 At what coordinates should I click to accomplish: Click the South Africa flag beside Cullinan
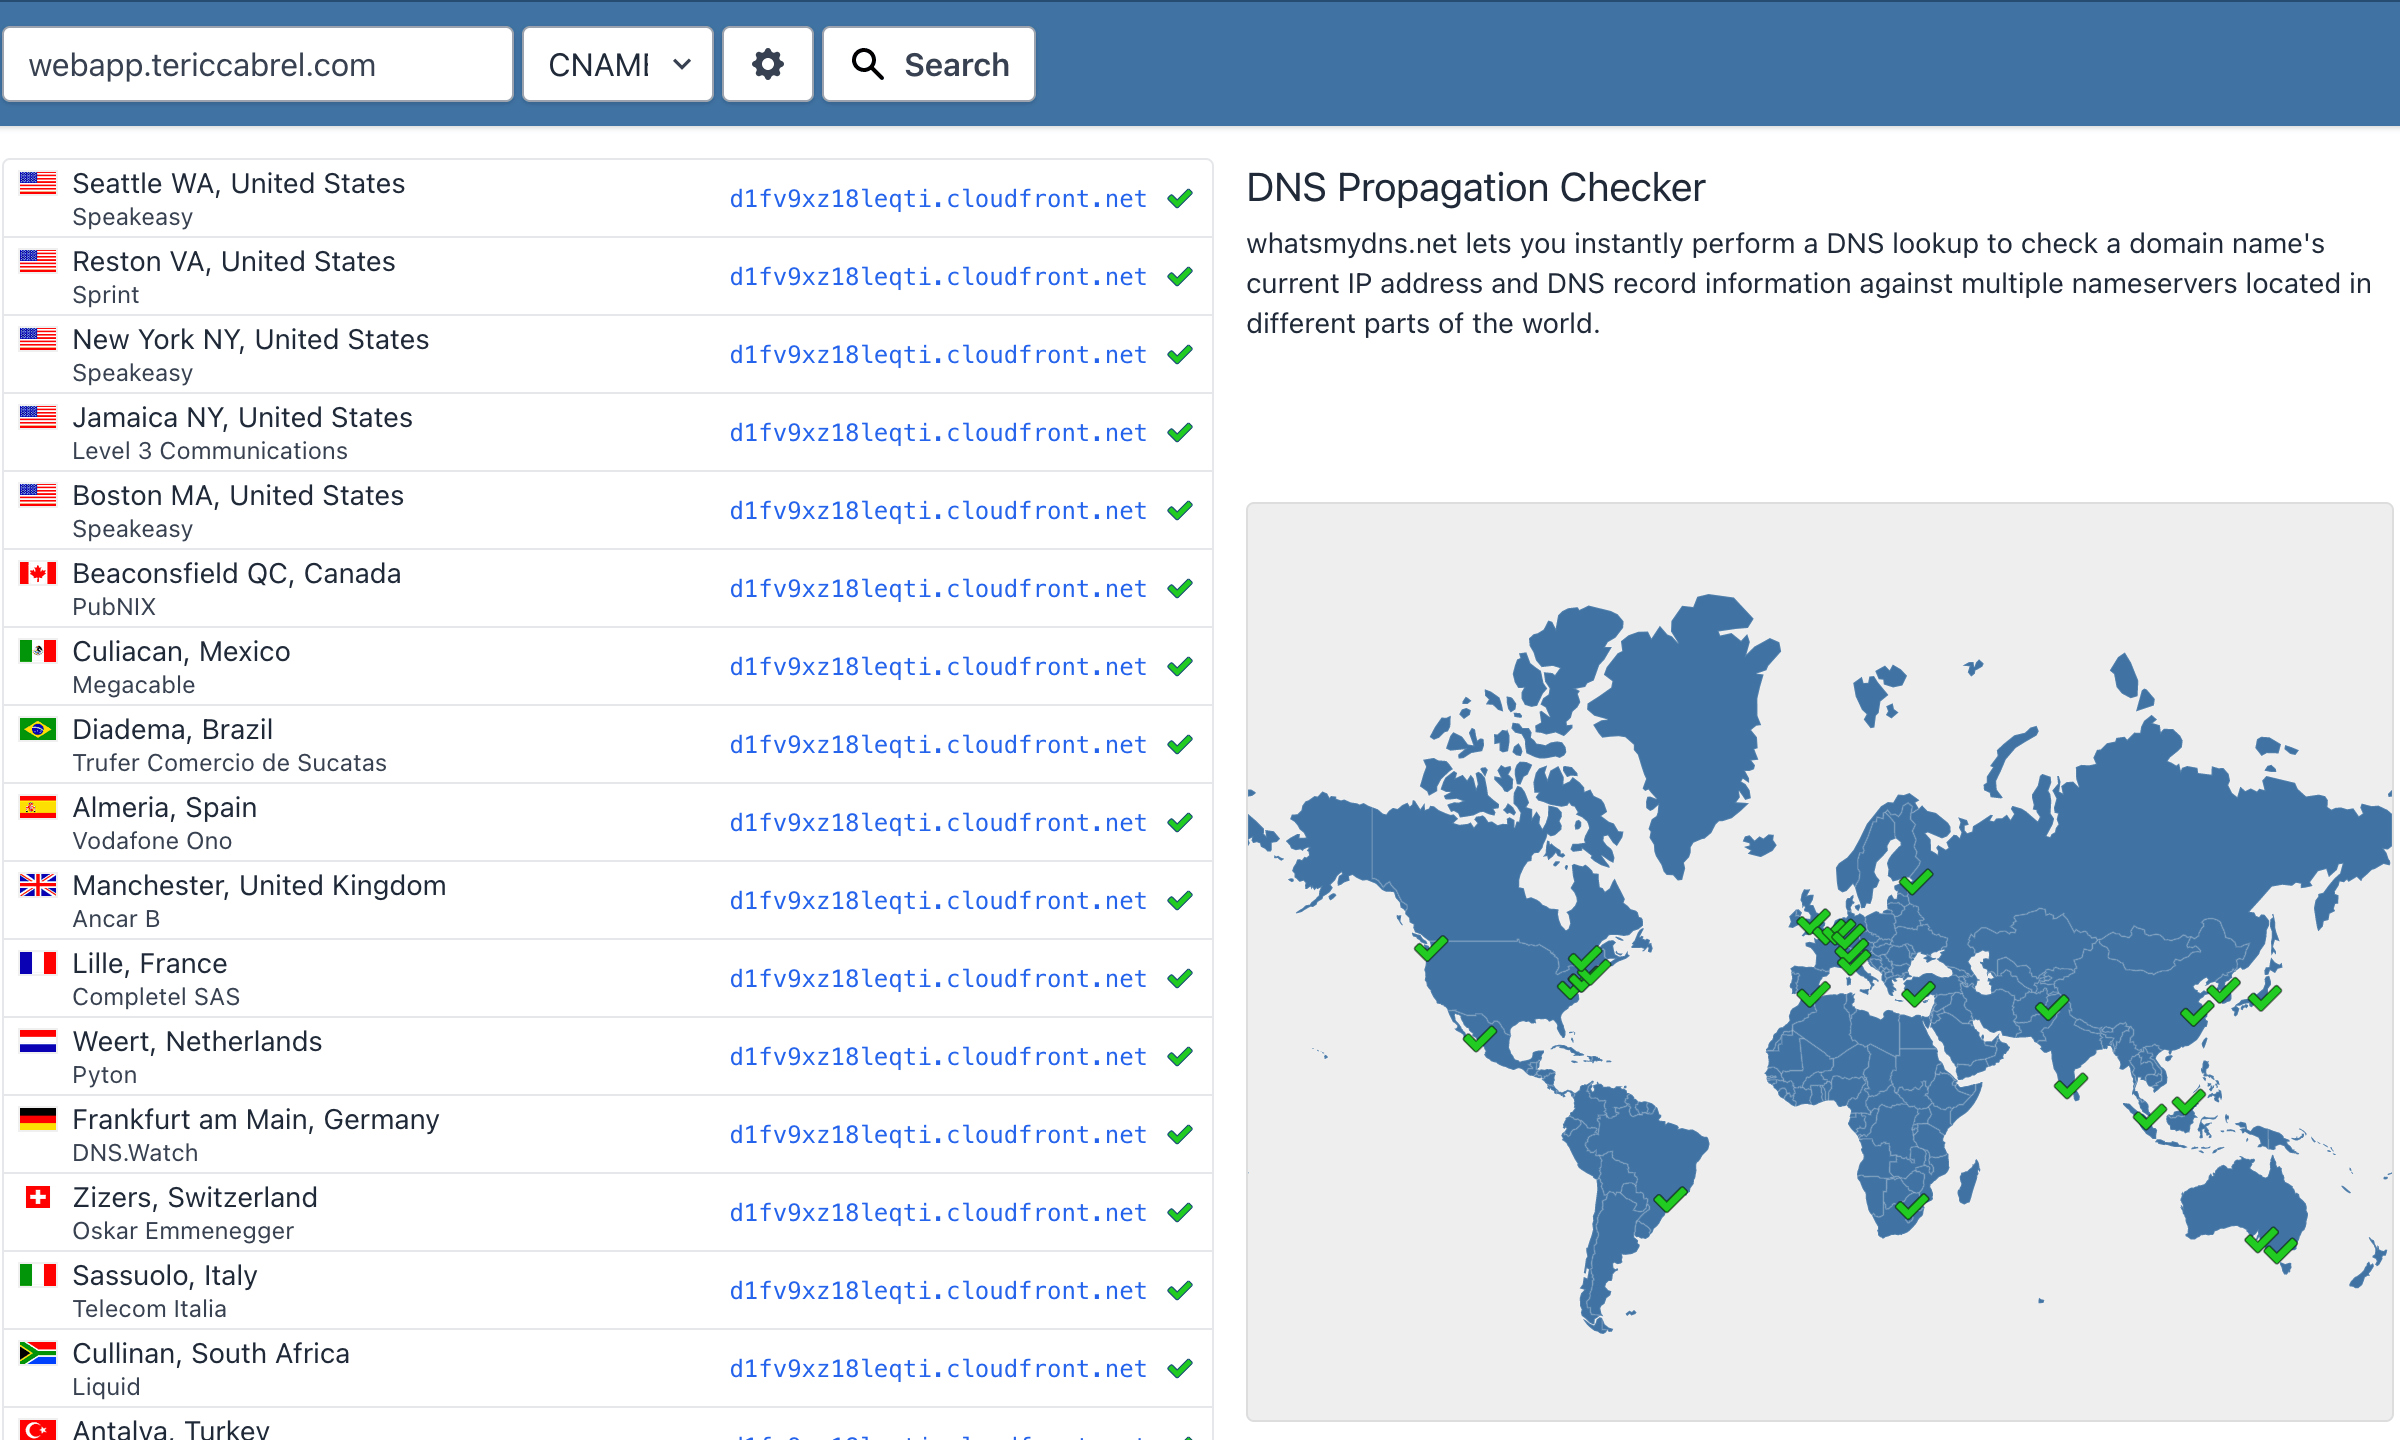click(x=38, y=1353)
